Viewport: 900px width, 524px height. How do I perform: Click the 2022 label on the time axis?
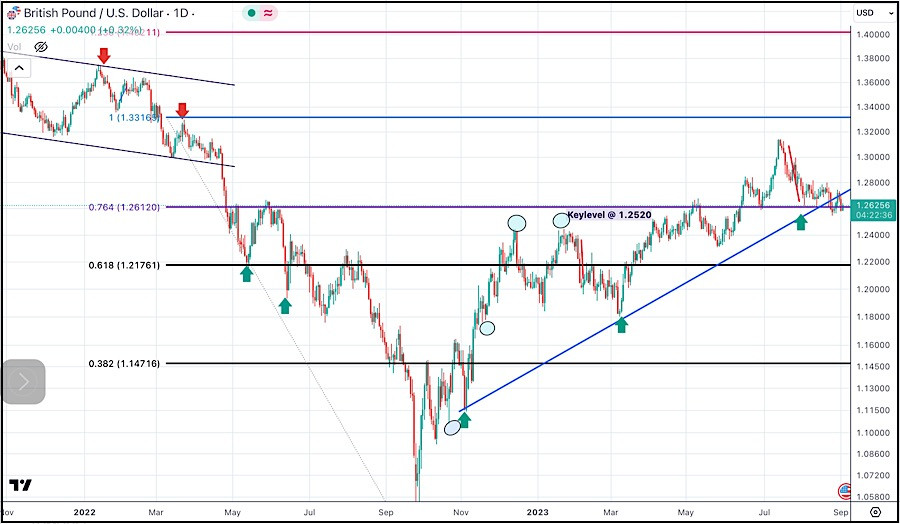[84, 512]
